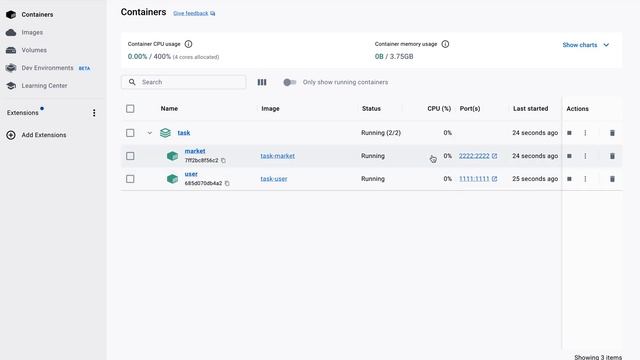
Task: Copy the market container ID
Action: 223,161
